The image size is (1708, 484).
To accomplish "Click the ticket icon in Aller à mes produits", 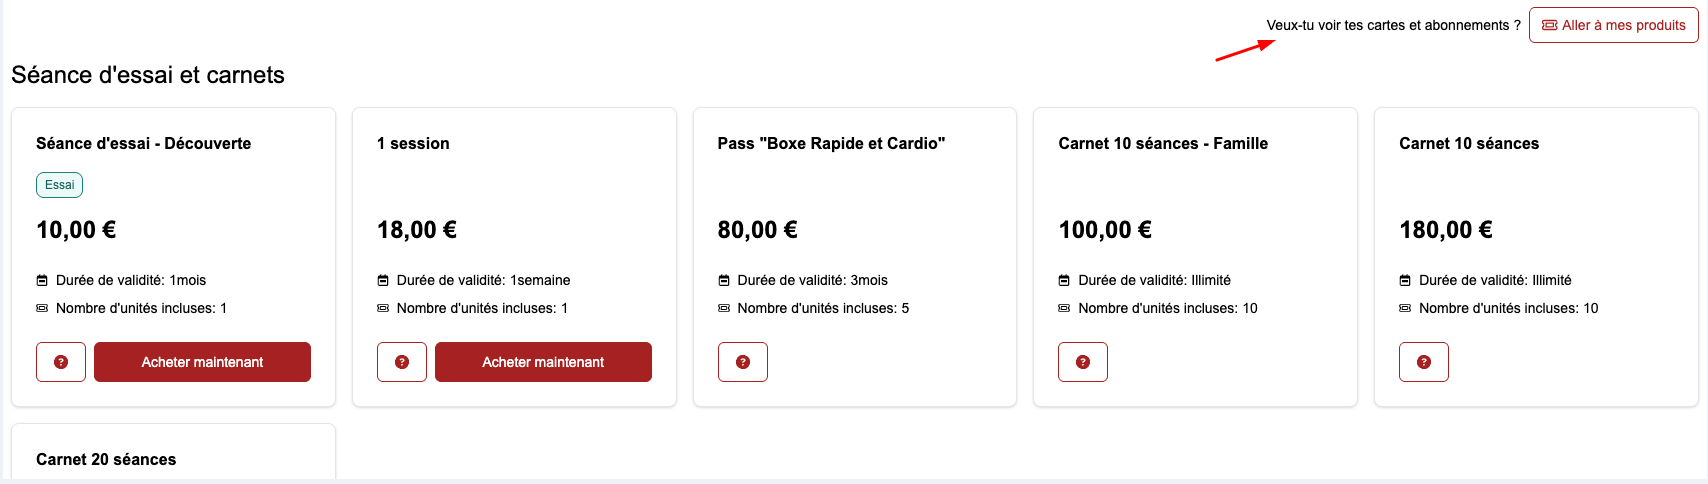I will tap(1549, 25).
